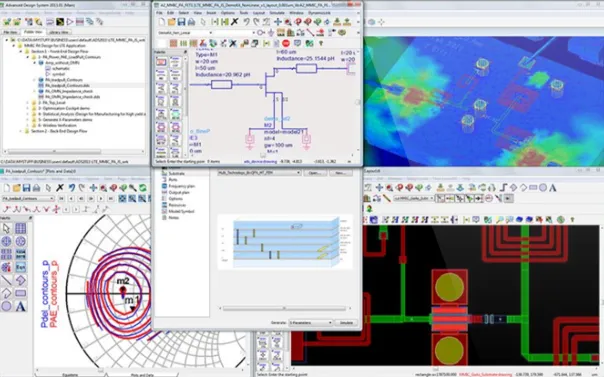Click horizontal scrollbar in main ADS folder tree
This screenshot has height=377, width=604.
coord(54,152)
